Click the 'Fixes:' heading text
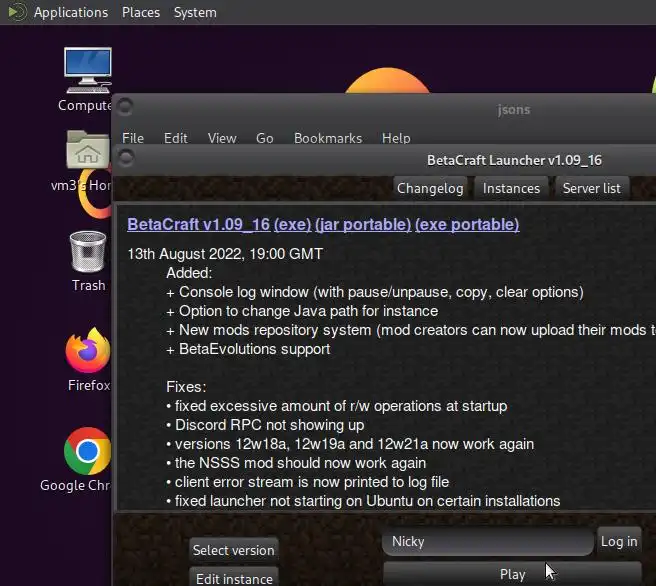This screenshot has width=656, height=586. click(186, 387)
